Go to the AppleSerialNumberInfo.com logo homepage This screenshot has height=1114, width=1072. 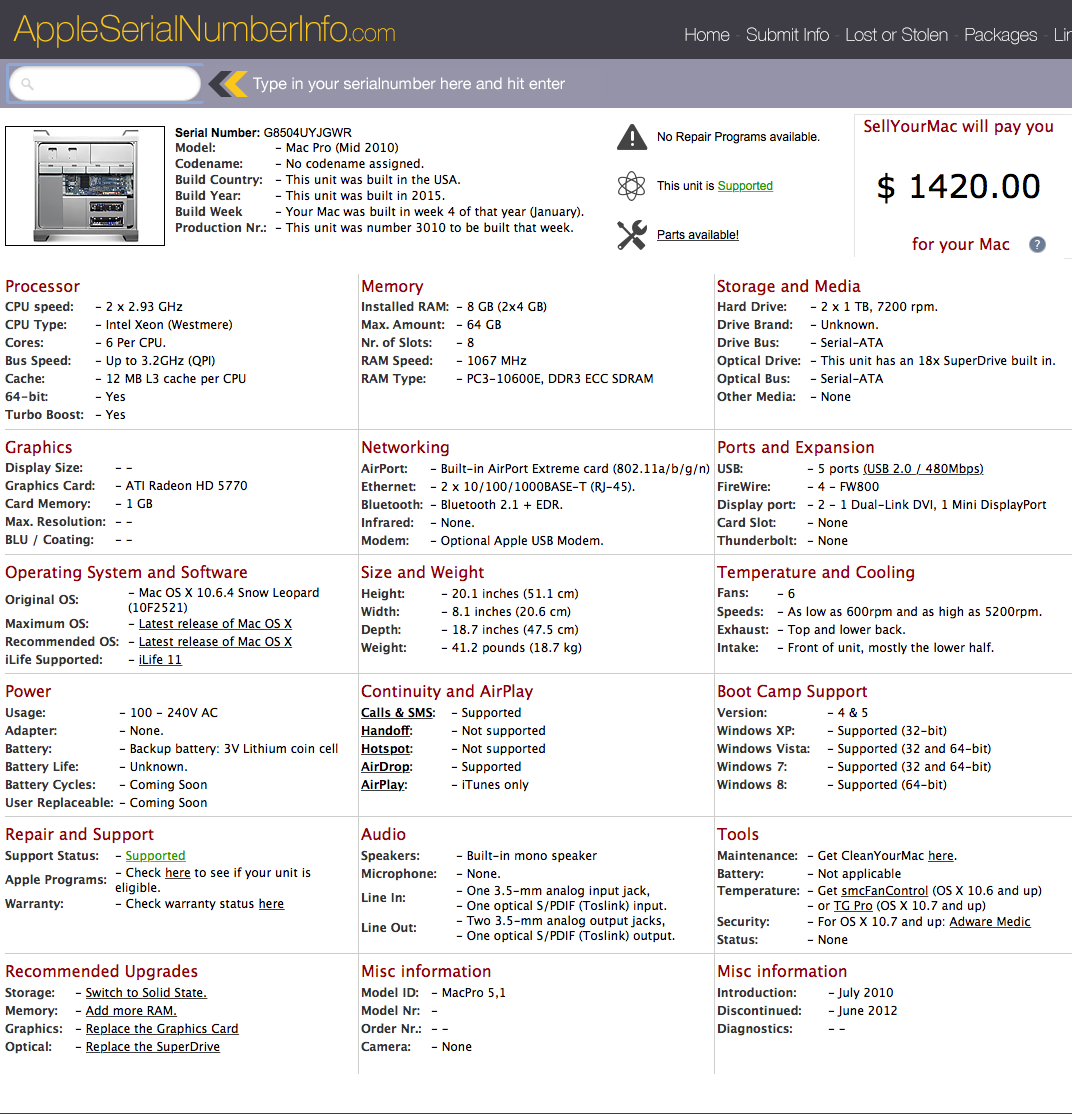pos(204,30)
